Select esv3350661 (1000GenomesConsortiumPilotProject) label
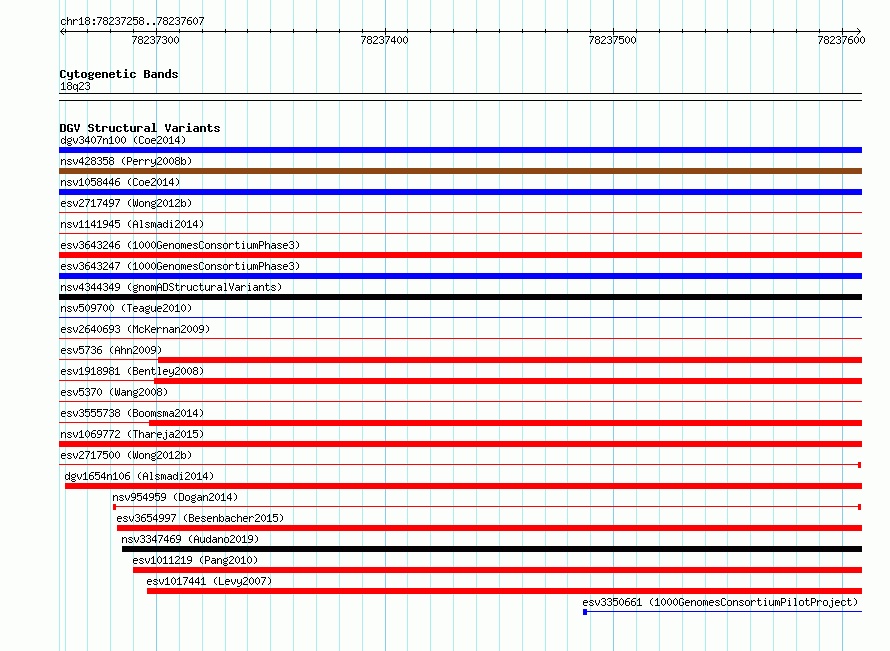Screen dimensions: 890x651 point(720,602)
